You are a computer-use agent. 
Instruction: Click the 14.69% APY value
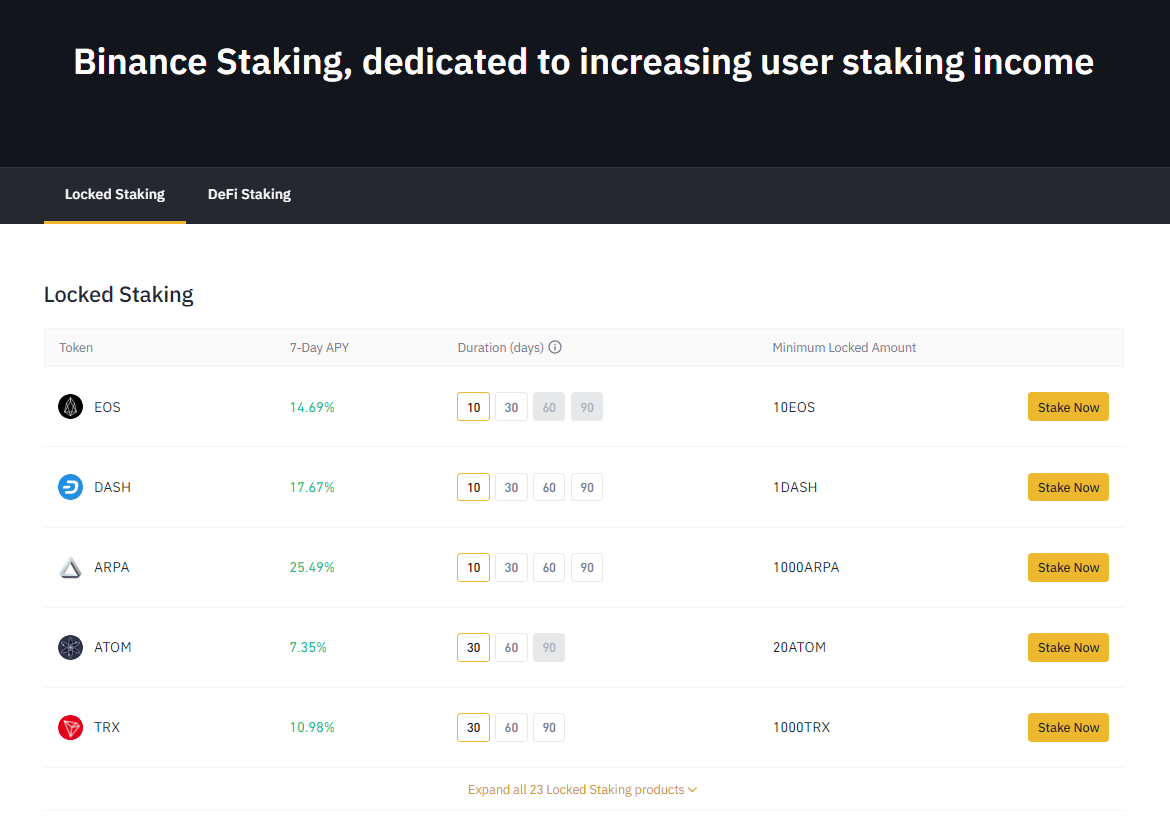(x=312, y=407)
